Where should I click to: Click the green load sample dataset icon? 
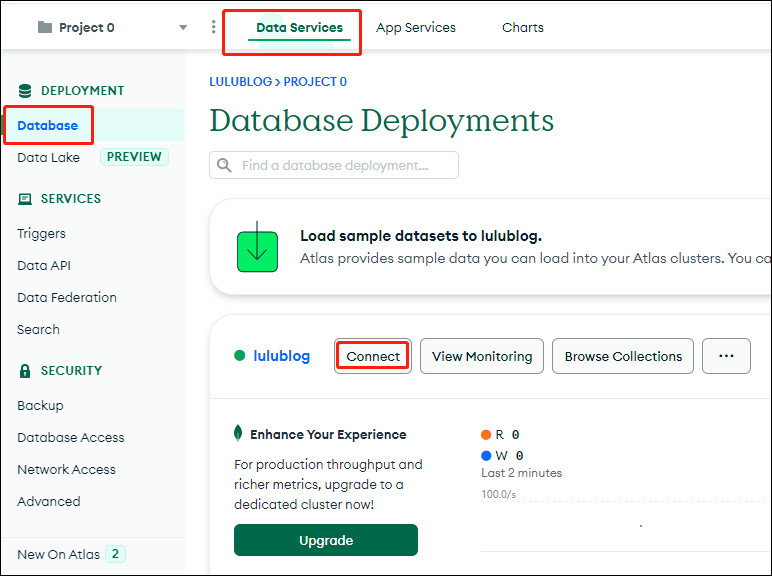point(257,248)
